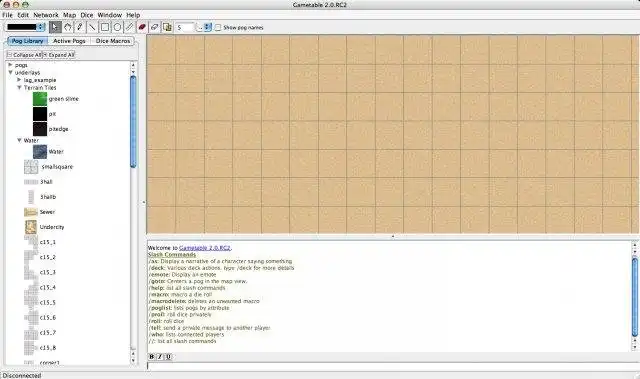Open the Gametable 2.0.RC2 link
Image resolution: width=640 pixels, height=379 pixels.
pyautogui.click(x=205, y=248)
